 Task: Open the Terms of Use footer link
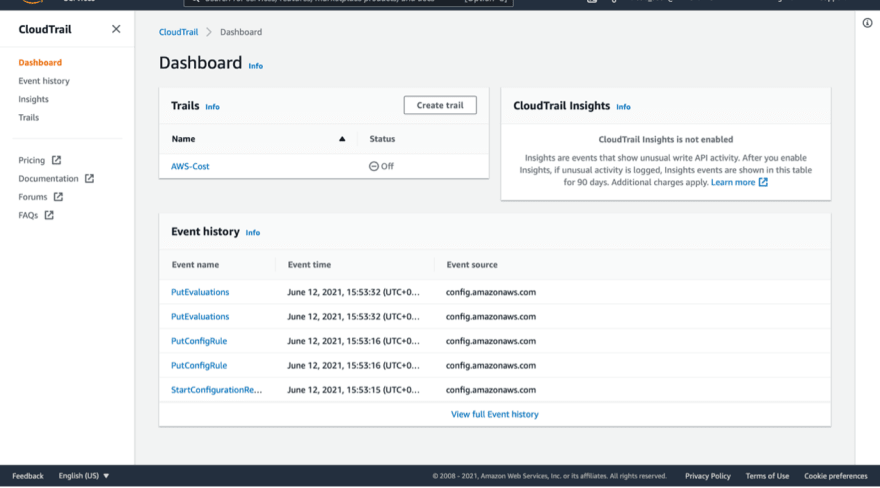(767, 476)
